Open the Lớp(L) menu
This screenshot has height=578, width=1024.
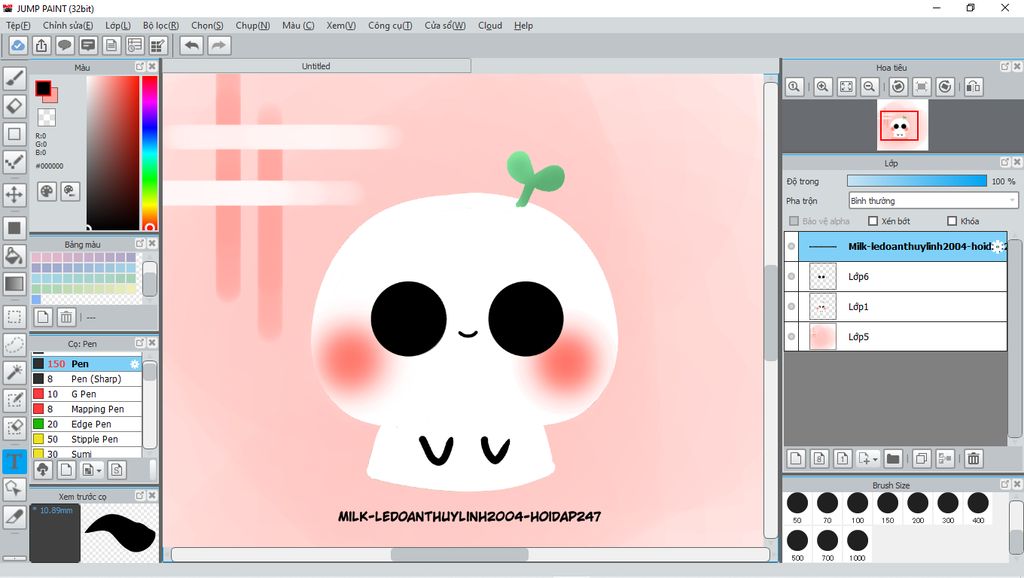tap(118, 25)
